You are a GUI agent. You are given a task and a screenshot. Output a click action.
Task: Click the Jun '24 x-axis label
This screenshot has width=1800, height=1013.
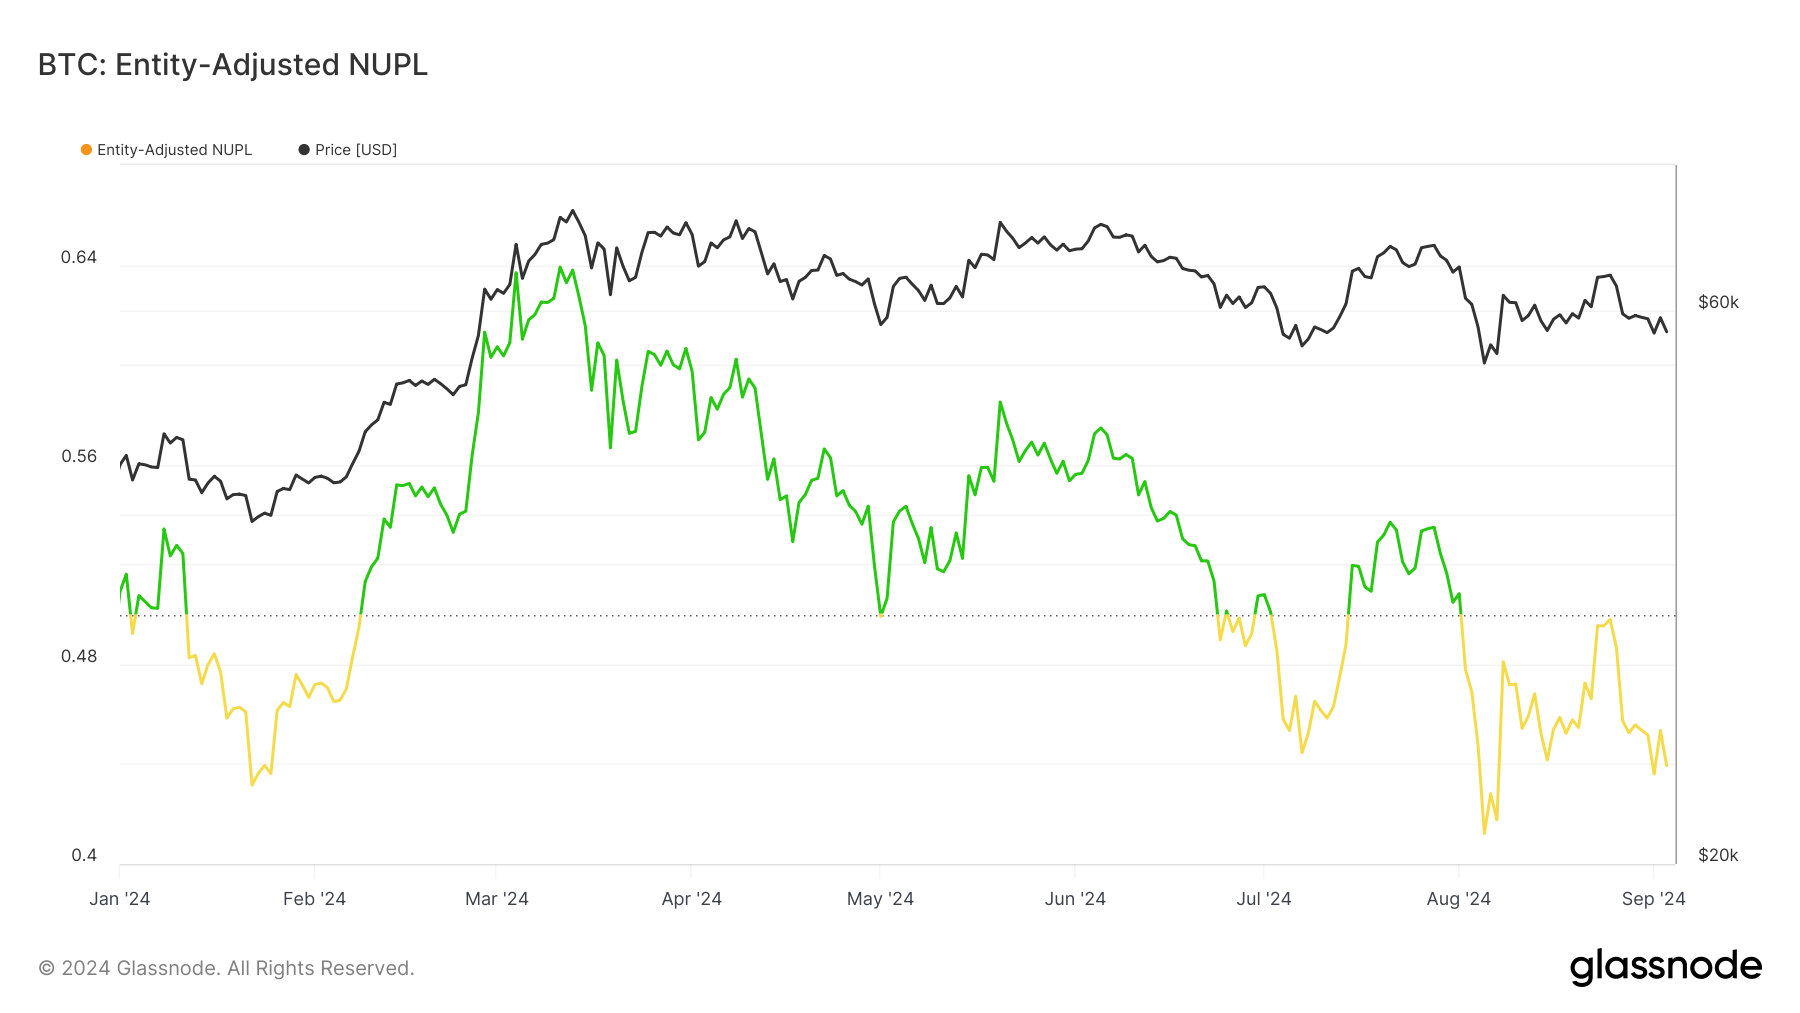click(1075, 899)
